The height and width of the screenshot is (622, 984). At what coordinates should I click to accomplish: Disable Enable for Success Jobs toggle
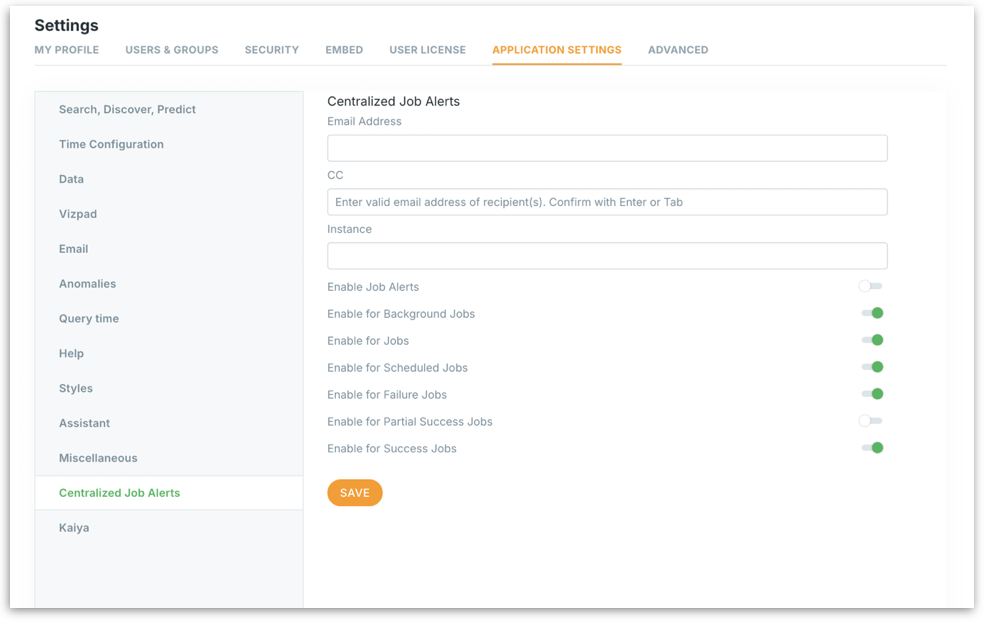tap(871, 449)
